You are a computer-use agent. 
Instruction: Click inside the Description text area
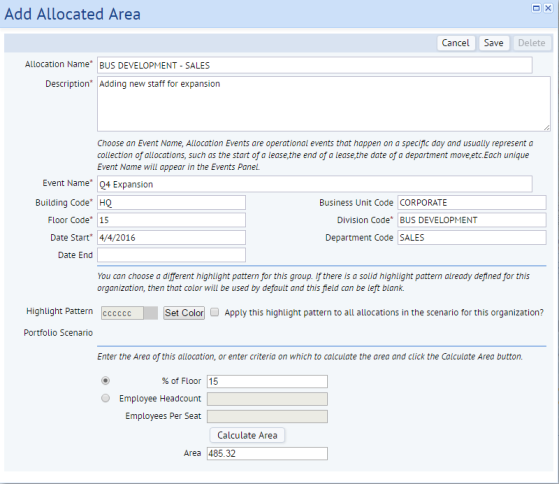click(324, 104)
